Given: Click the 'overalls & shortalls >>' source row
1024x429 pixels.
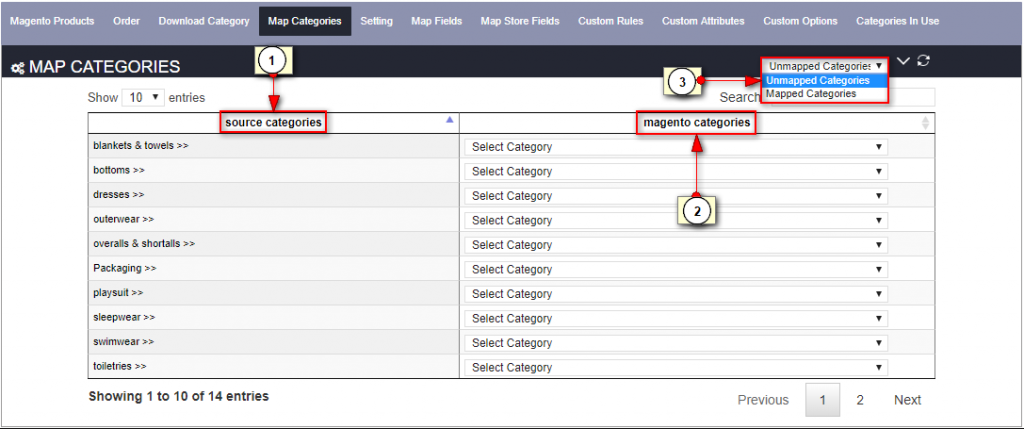Looking at the screenshot, I should pos(274,244).
